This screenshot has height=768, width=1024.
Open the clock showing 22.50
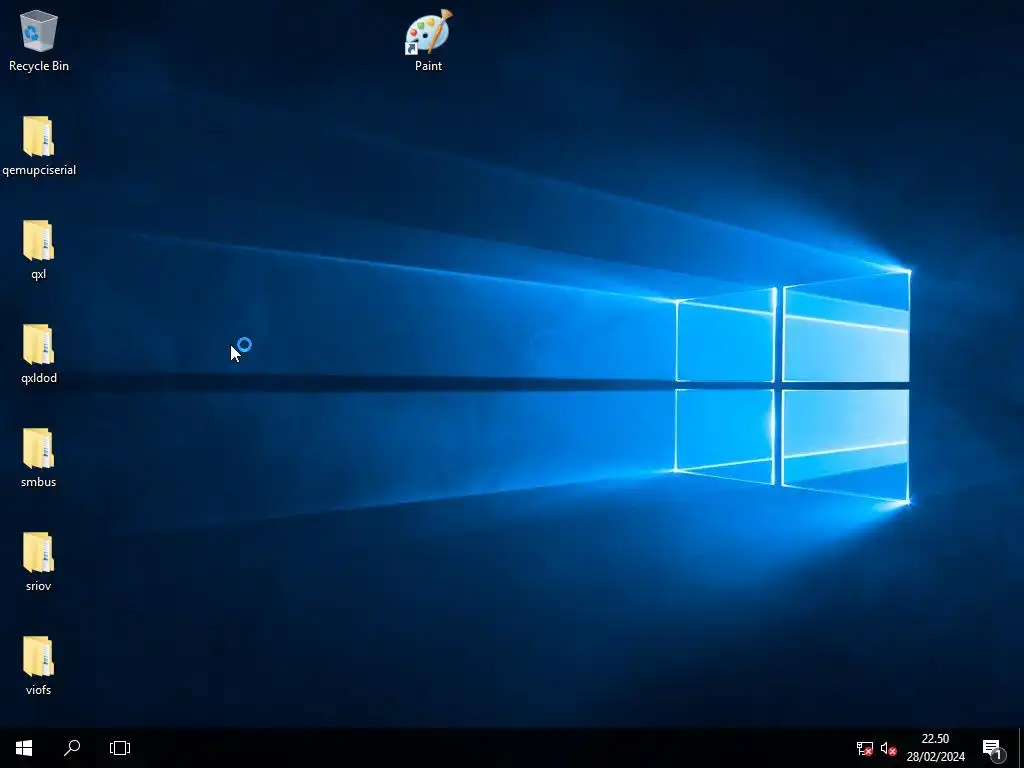click(935, 748)
